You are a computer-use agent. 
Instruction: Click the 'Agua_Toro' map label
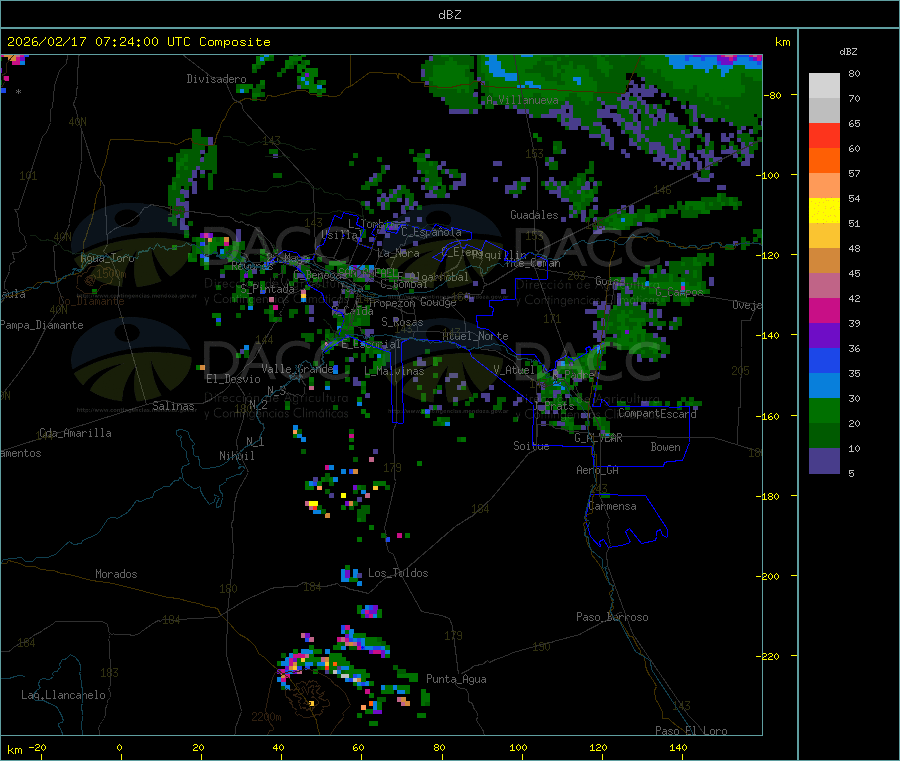[x=107, y=258]
